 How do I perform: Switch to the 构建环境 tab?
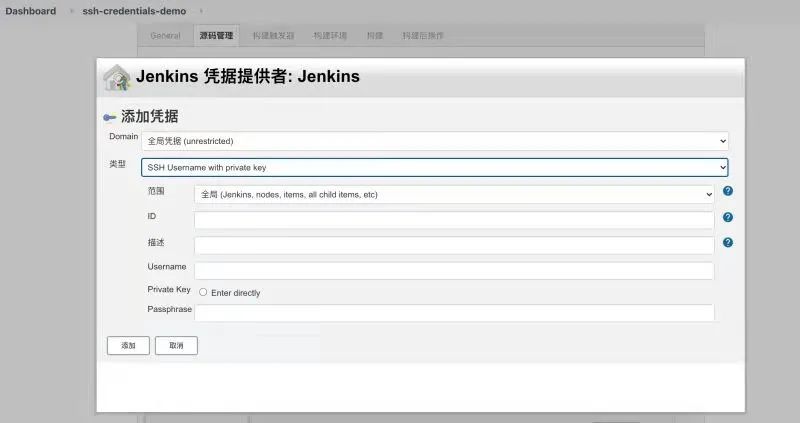(x=330, y=36)
